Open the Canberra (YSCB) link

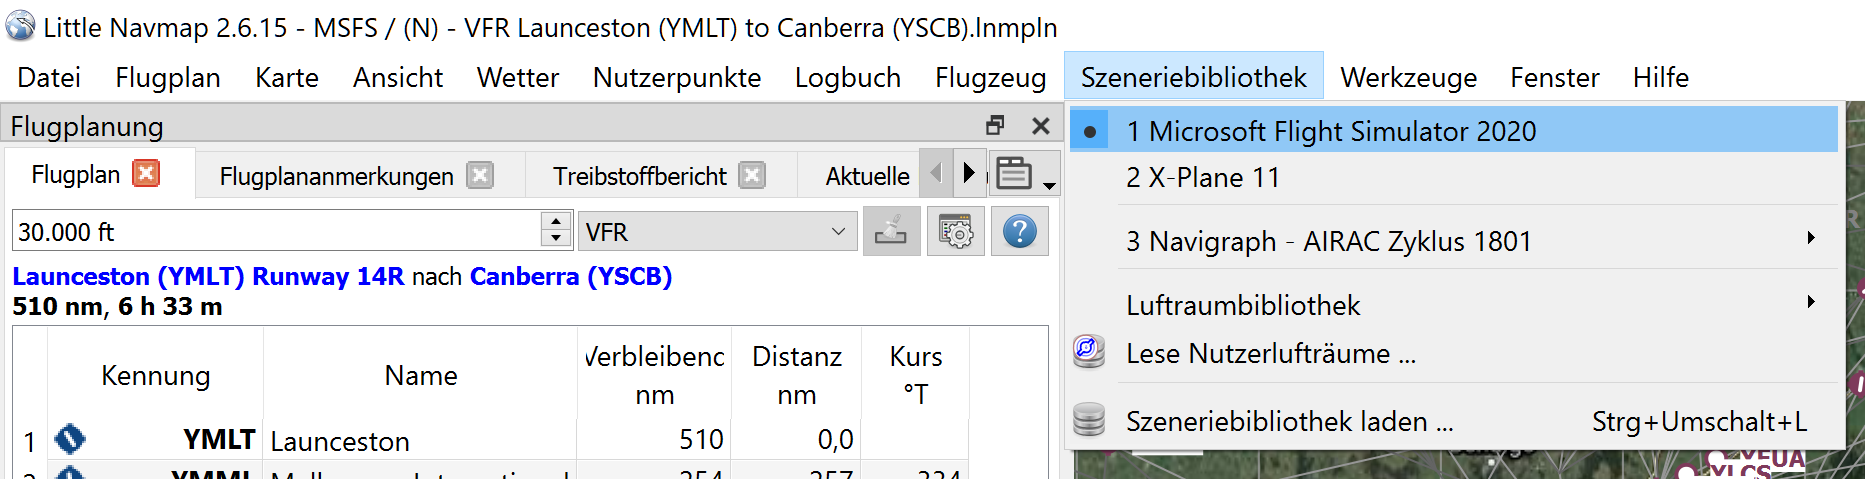pyautogui.click(x=571, y=276)
